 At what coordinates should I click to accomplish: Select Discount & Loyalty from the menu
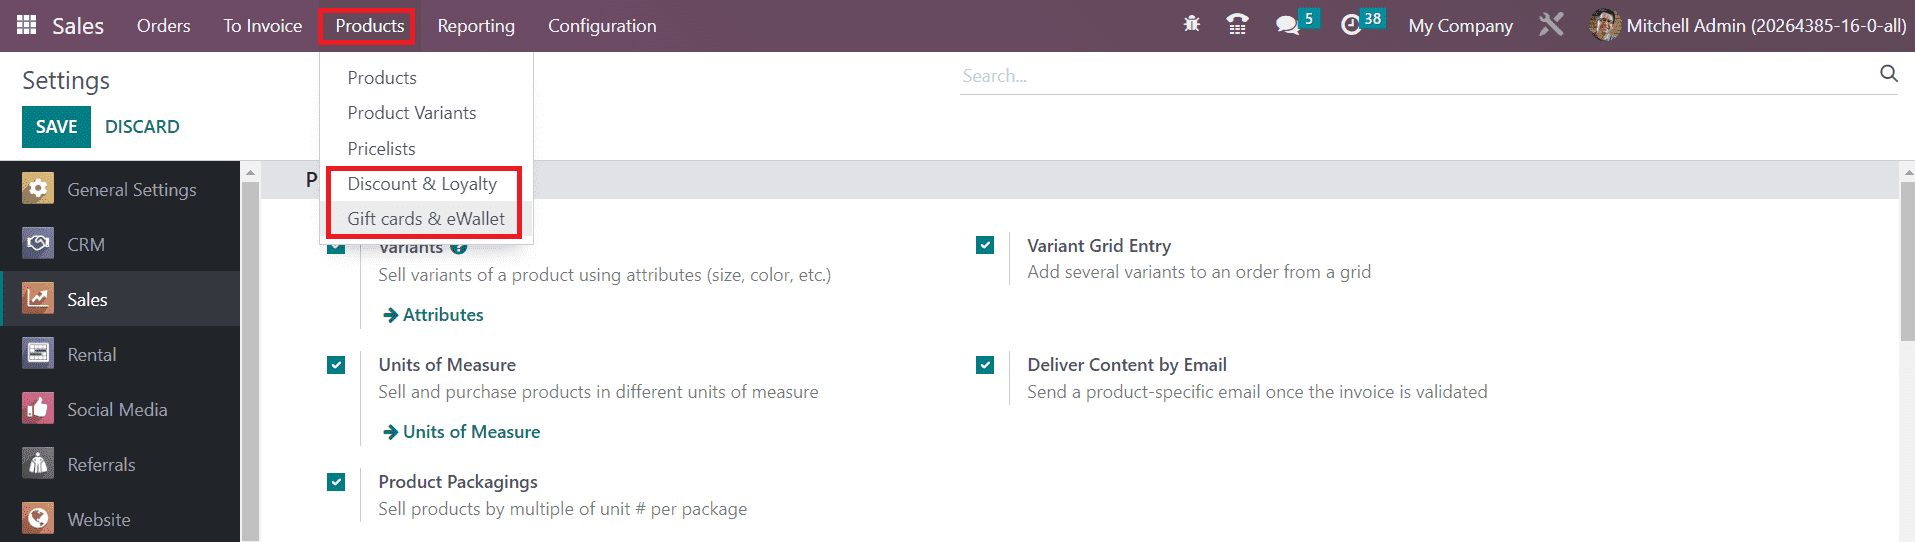point(422,184)
